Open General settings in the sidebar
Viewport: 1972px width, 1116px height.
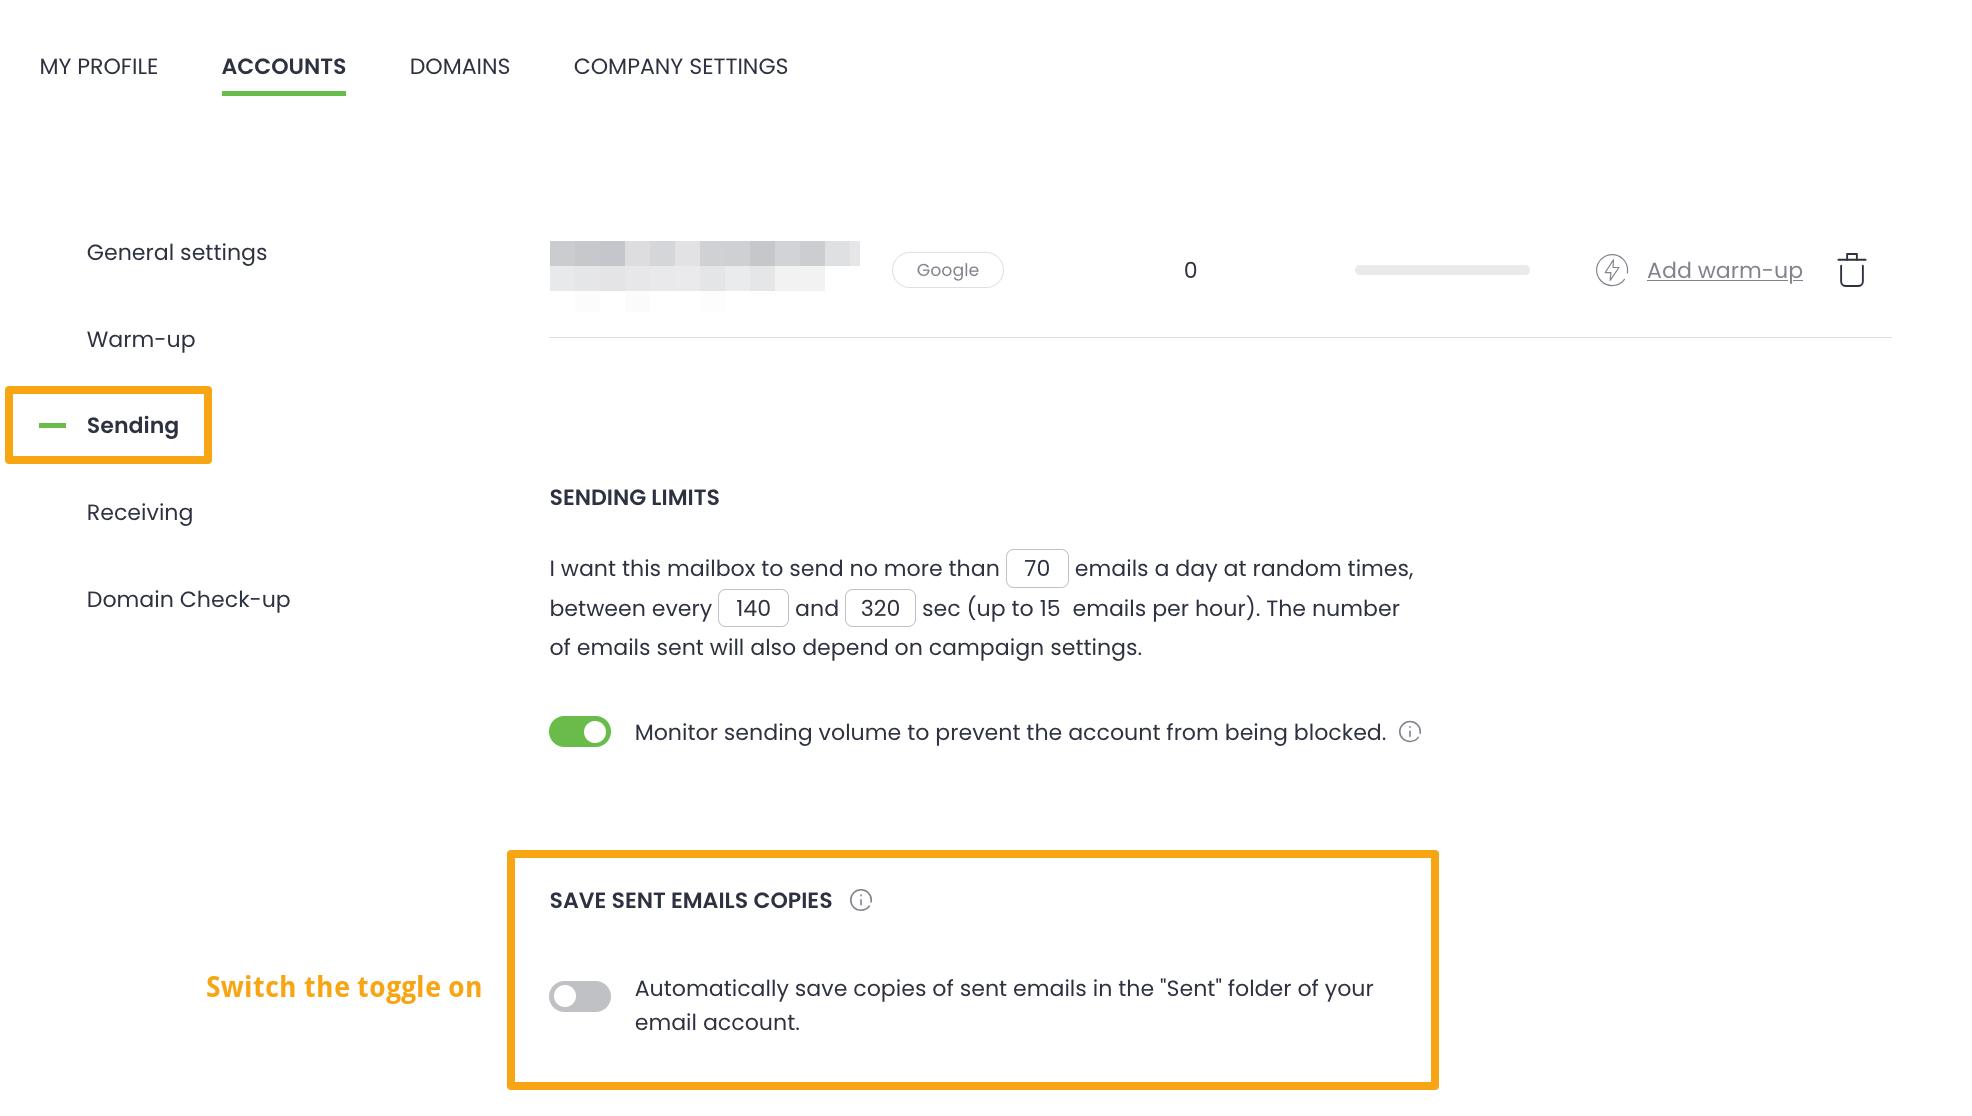pos(177,252)
